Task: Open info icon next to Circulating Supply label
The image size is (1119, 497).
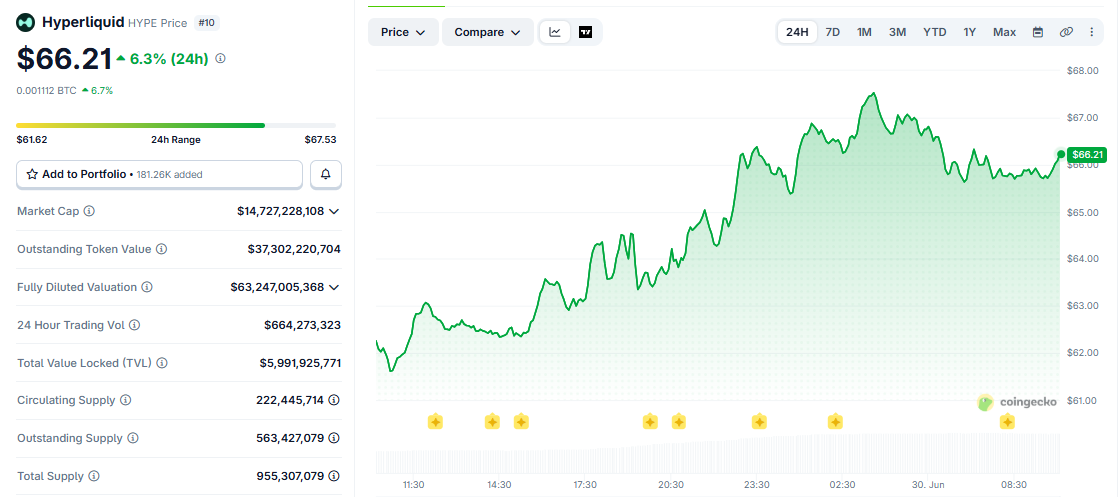Action: (x=126, y=400)
